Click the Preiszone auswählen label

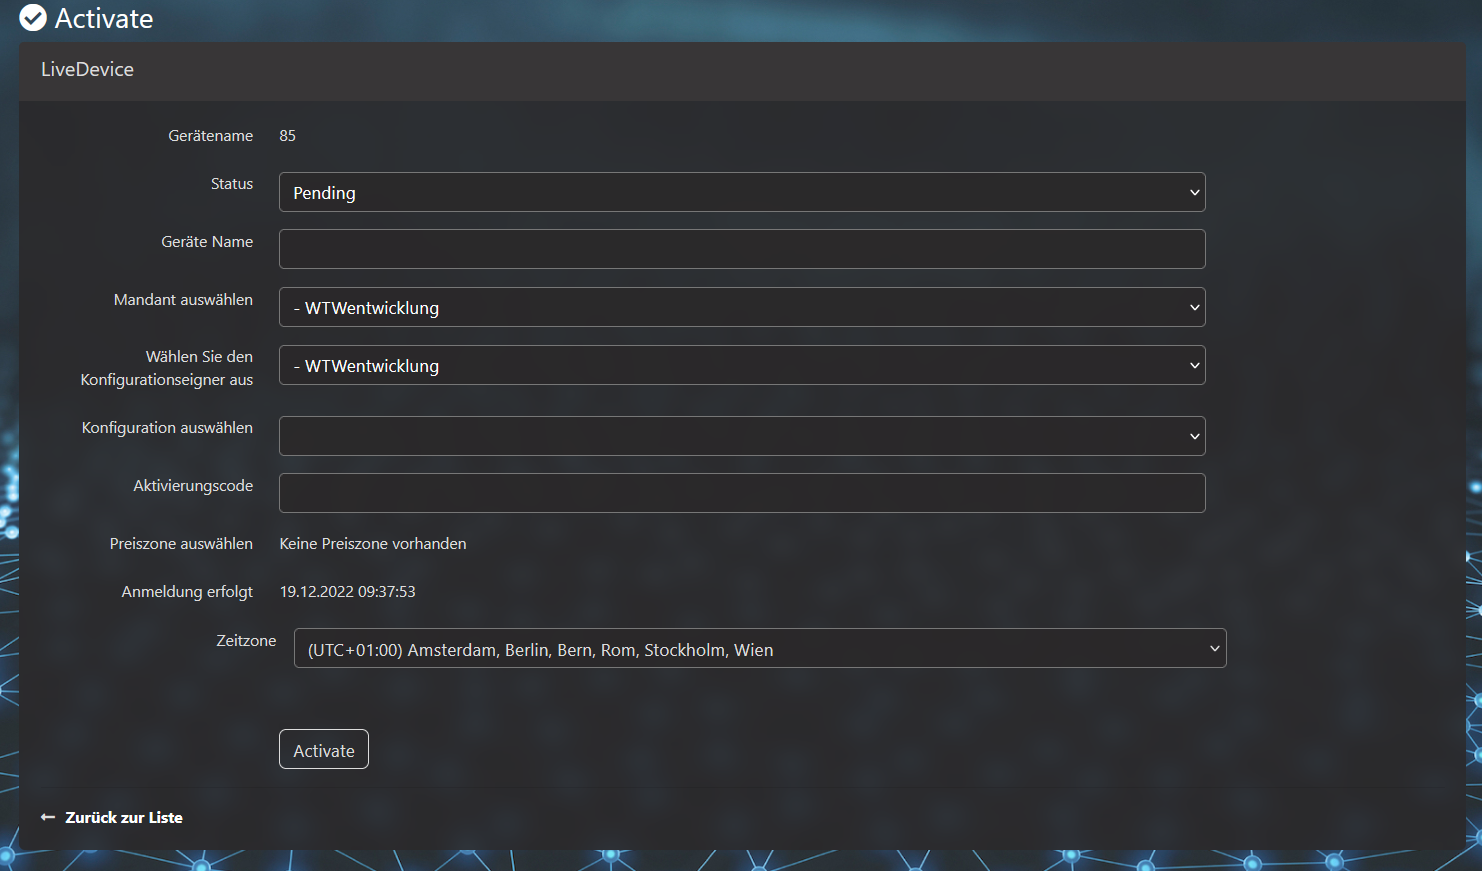coord(181,544)
